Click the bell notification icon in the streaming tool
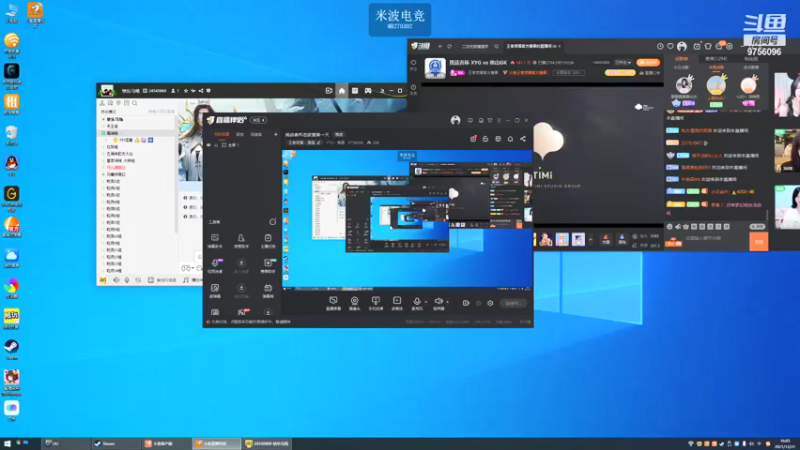This screenshot has width=800, height=450. pos(510,139)
